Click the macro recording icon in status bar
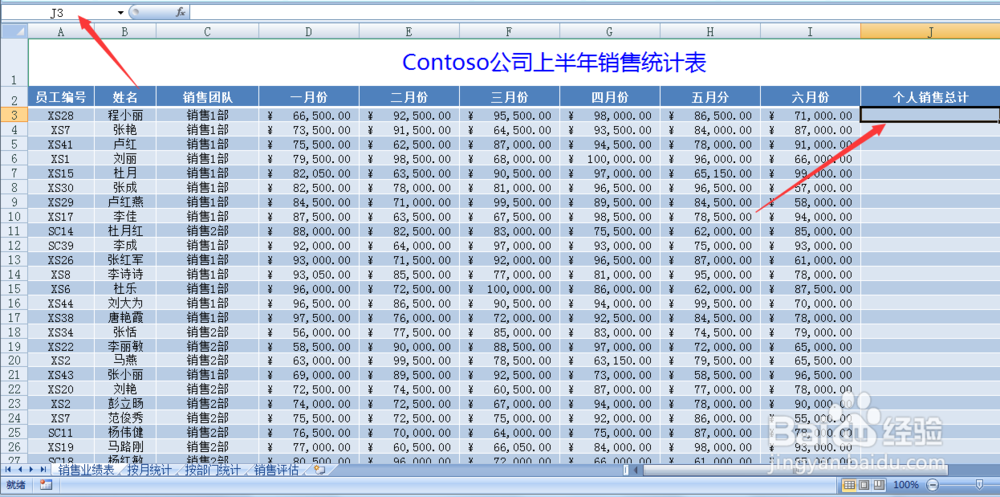Viewport: 1000px width, 497px height. click(45, 485)
